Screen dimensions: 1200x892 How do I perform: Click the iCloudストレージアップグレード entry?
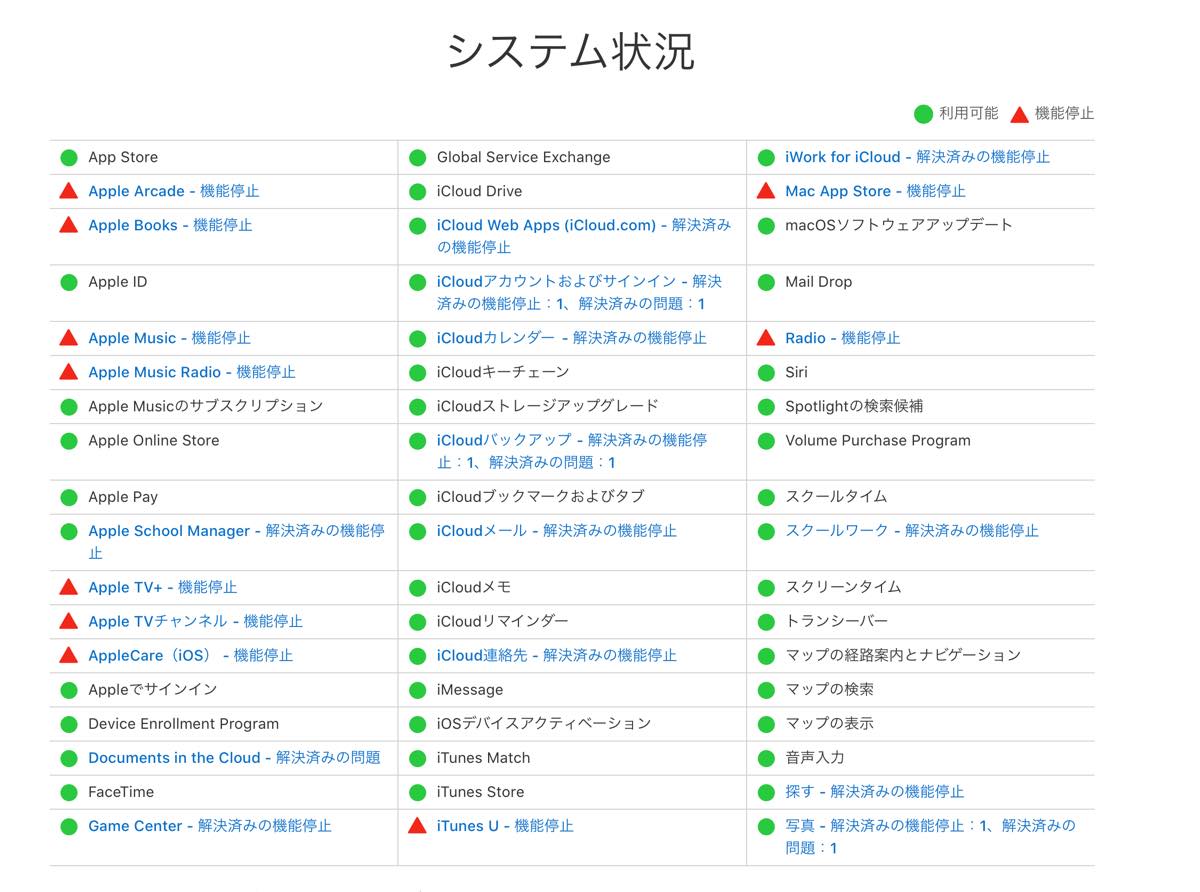point(548,406)
